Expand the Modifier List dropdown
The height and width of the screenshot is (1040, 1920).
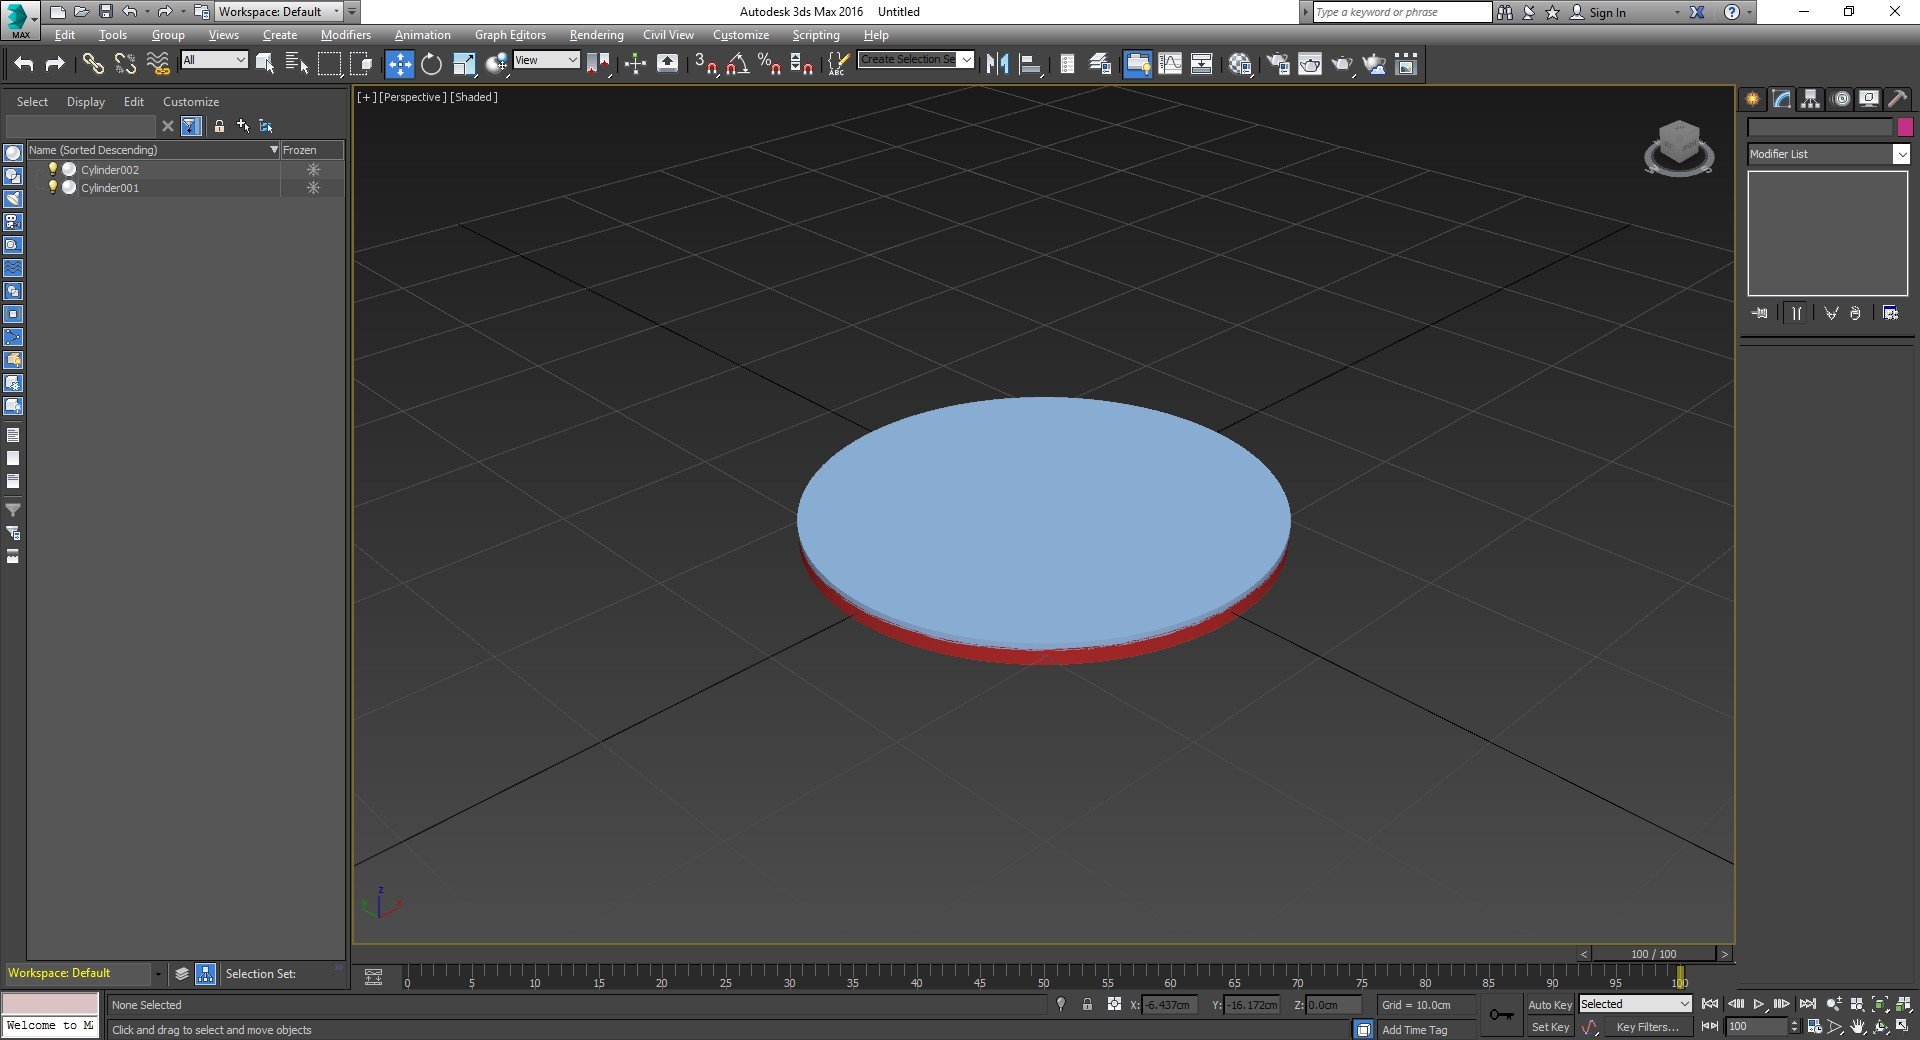pyautogui.click(x=1828, y=154)
